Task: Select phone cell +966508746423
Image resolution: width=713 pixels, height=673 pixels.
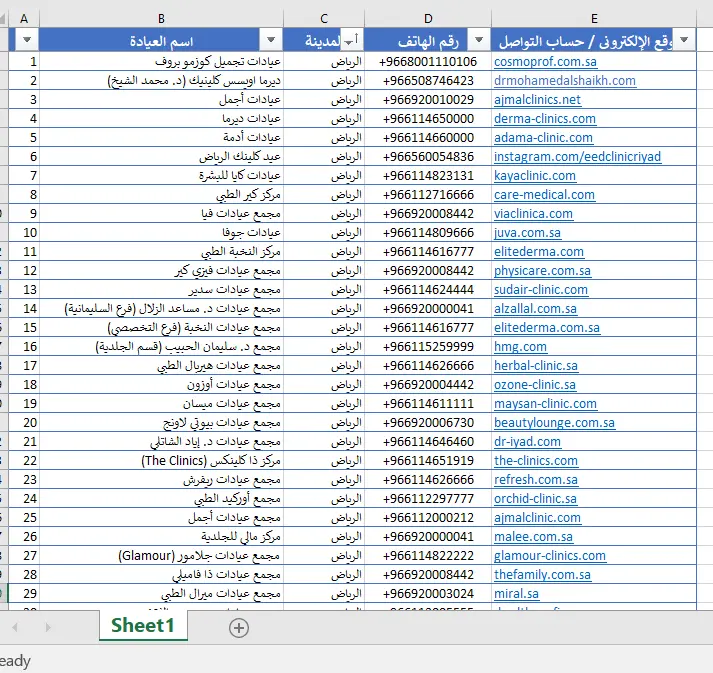Action: [x=428, y=81]
